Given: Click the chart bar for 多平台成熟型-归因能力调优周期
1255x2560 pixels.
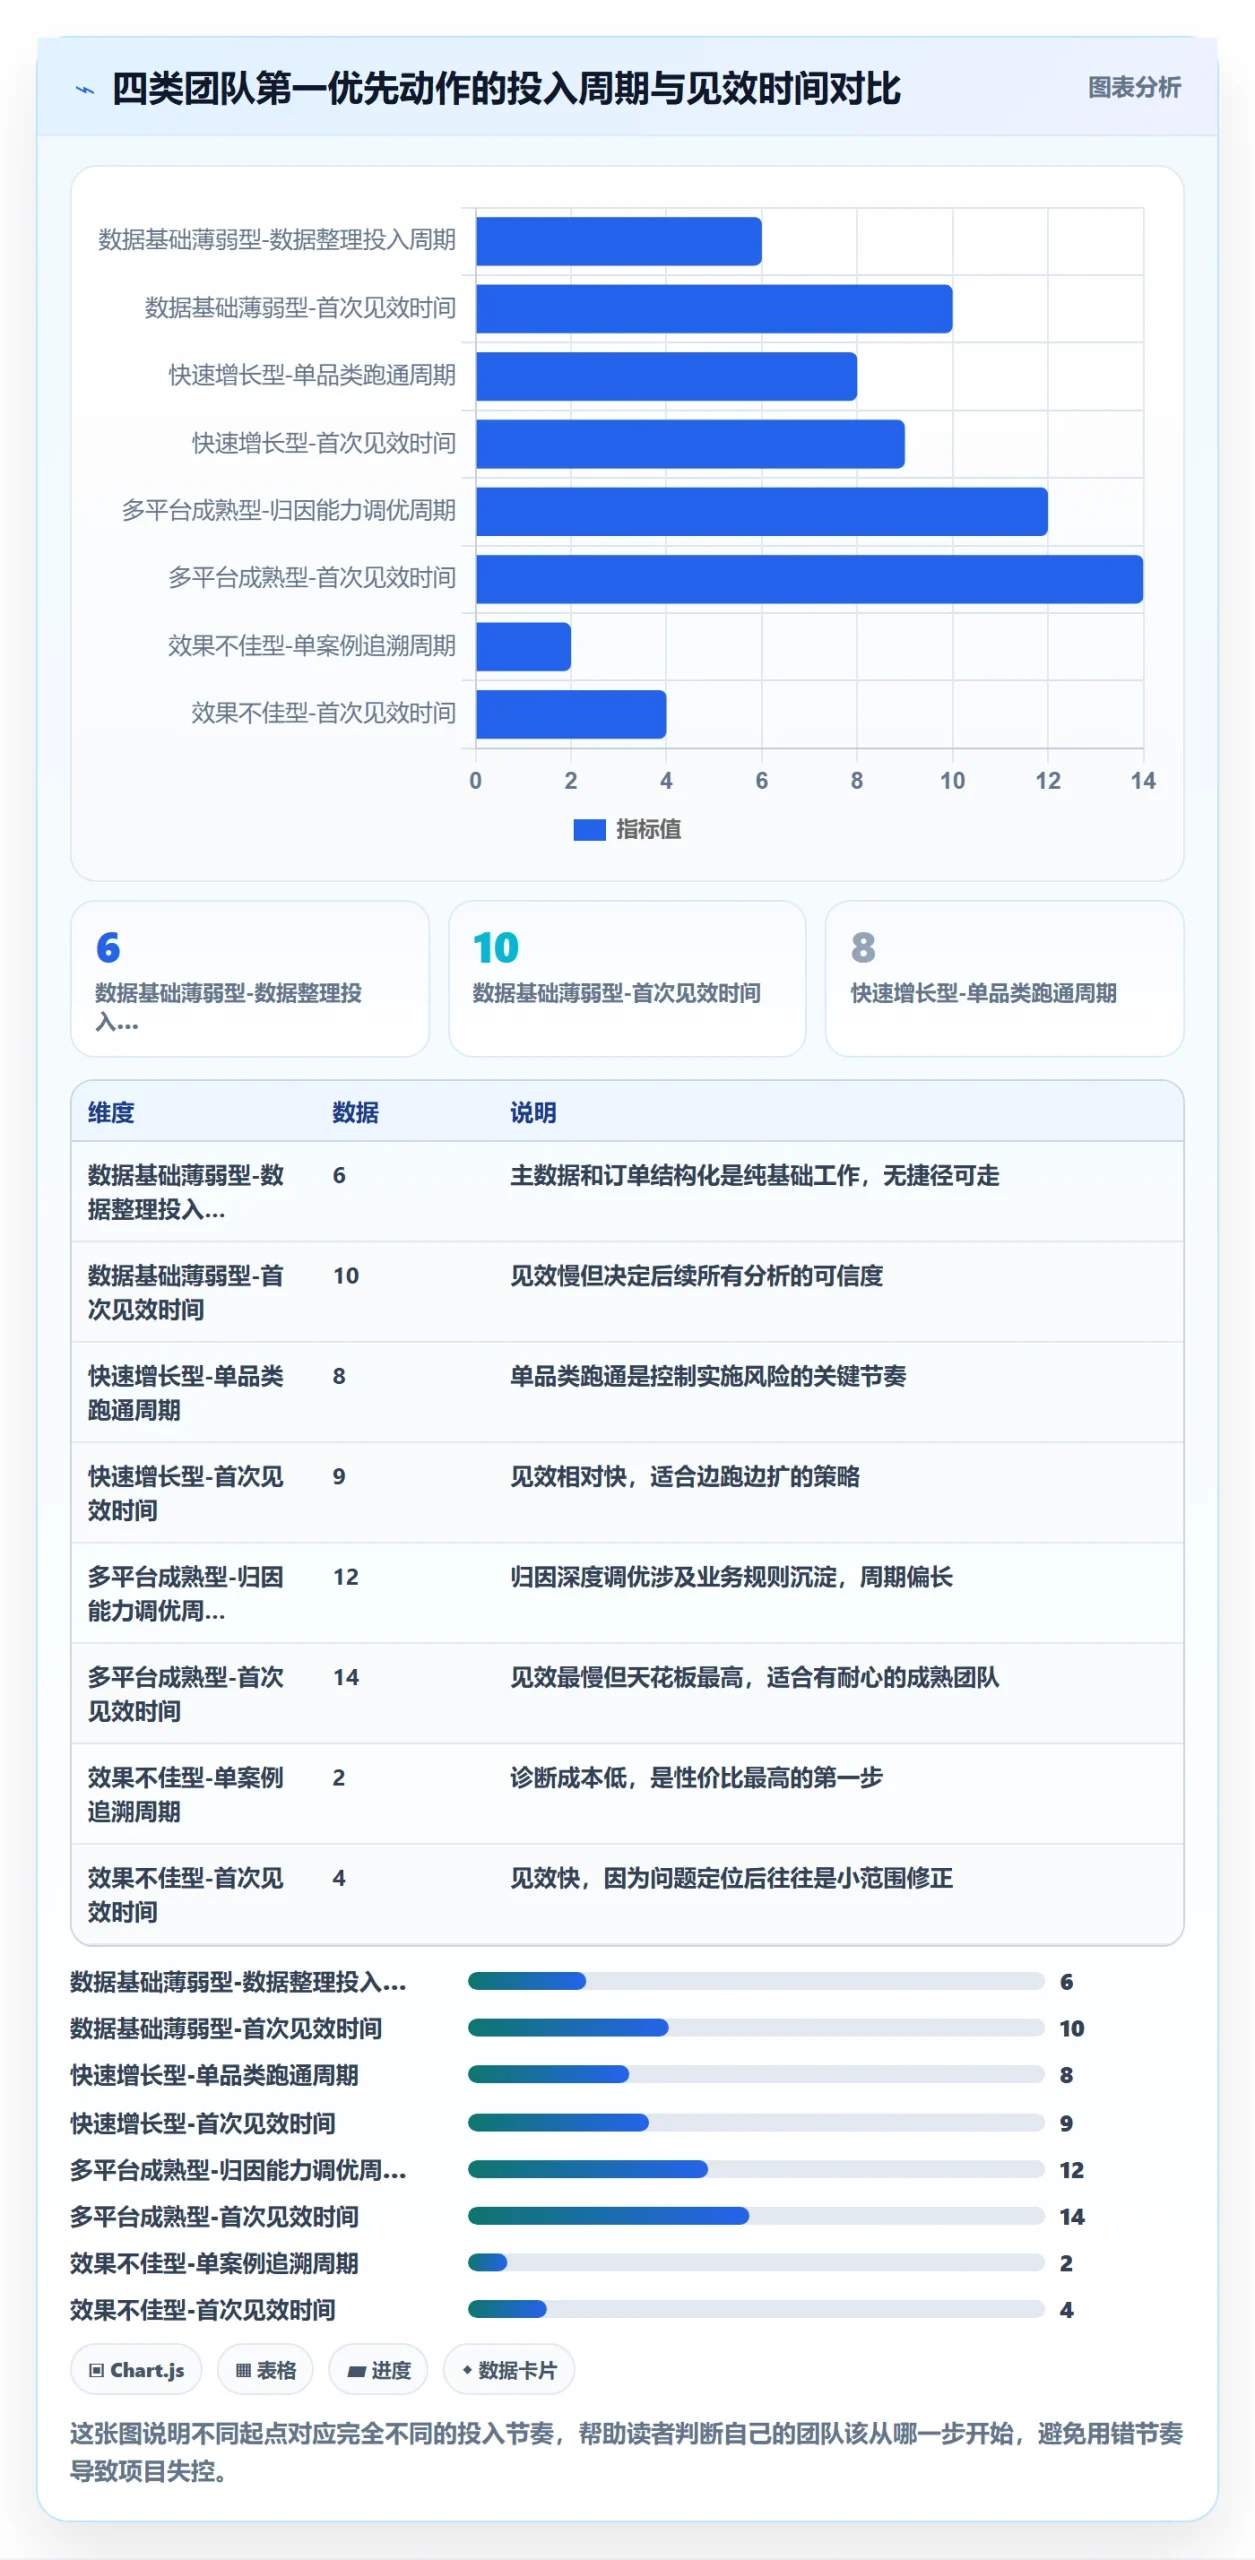Looking at the screenshot, I should point(762,512).
